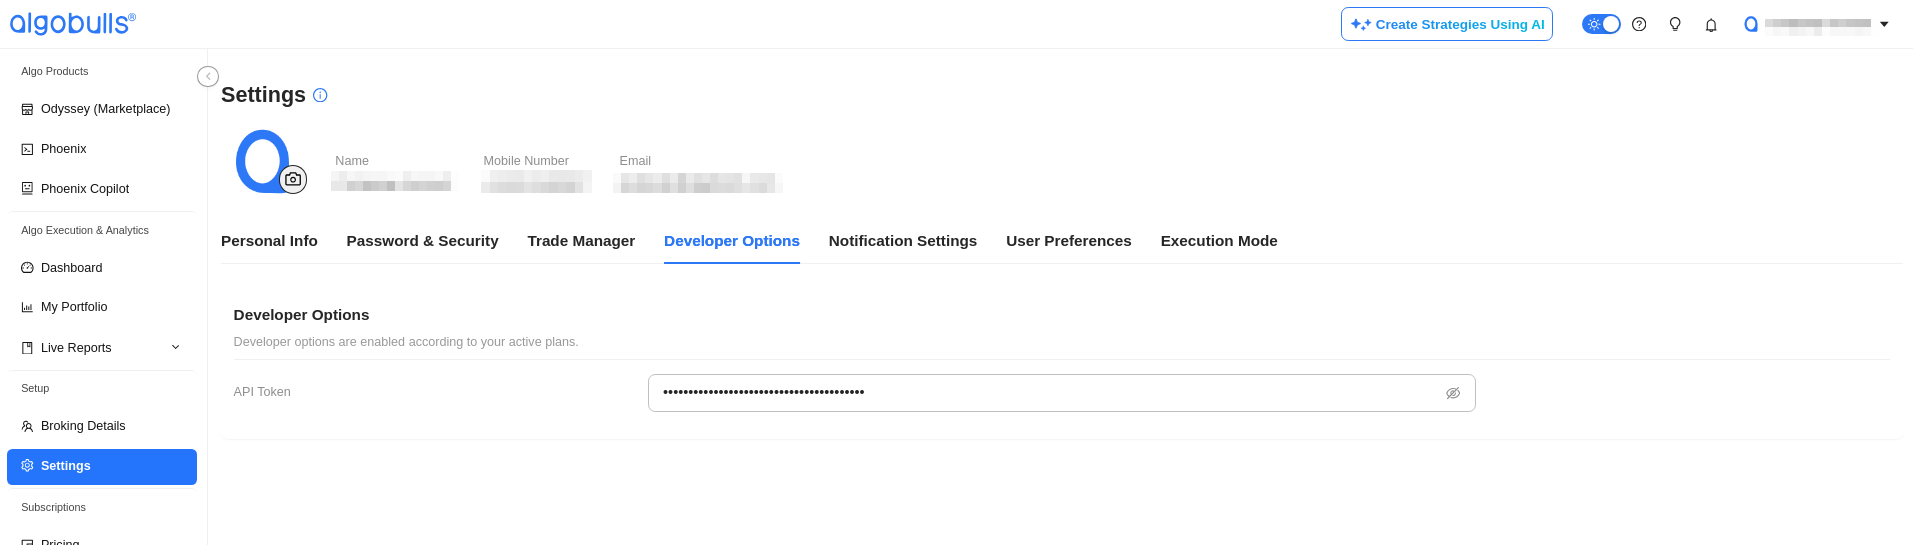Open the notifications bell
This screenshot has width=1913, height=545.
click(1711, 25)
